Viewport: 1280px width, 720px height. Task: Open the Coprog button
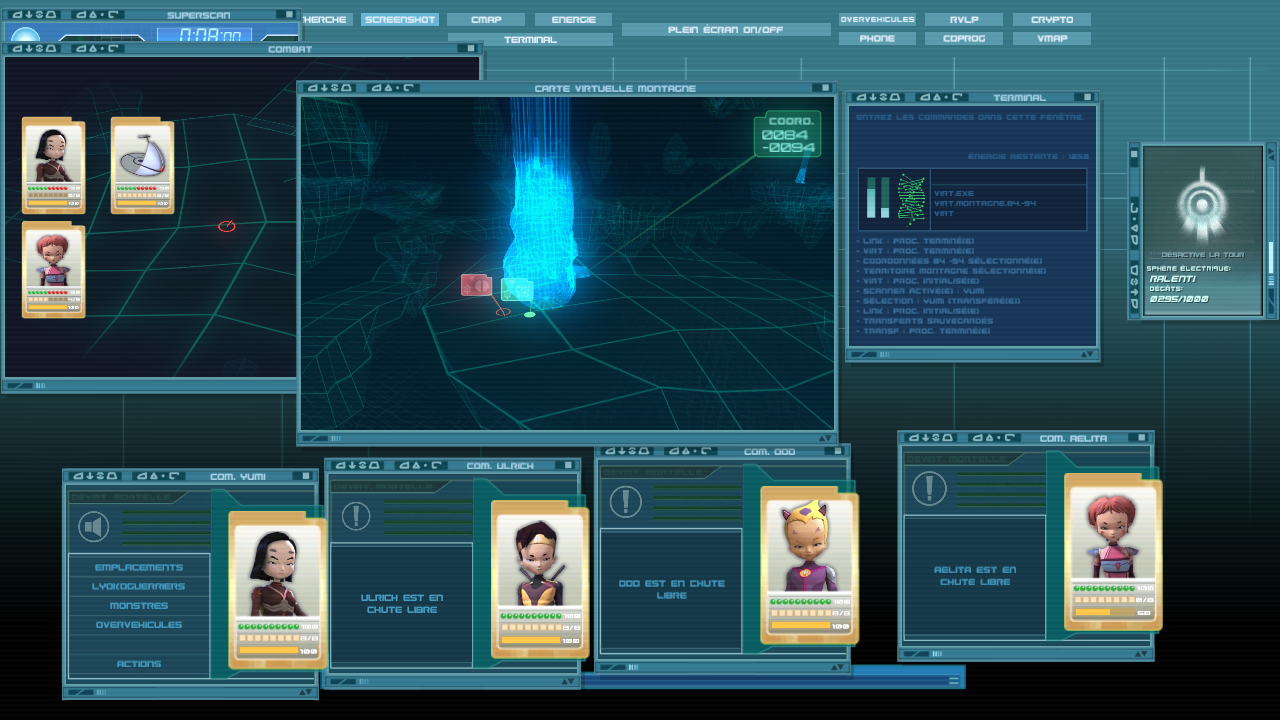coord(964,38)
